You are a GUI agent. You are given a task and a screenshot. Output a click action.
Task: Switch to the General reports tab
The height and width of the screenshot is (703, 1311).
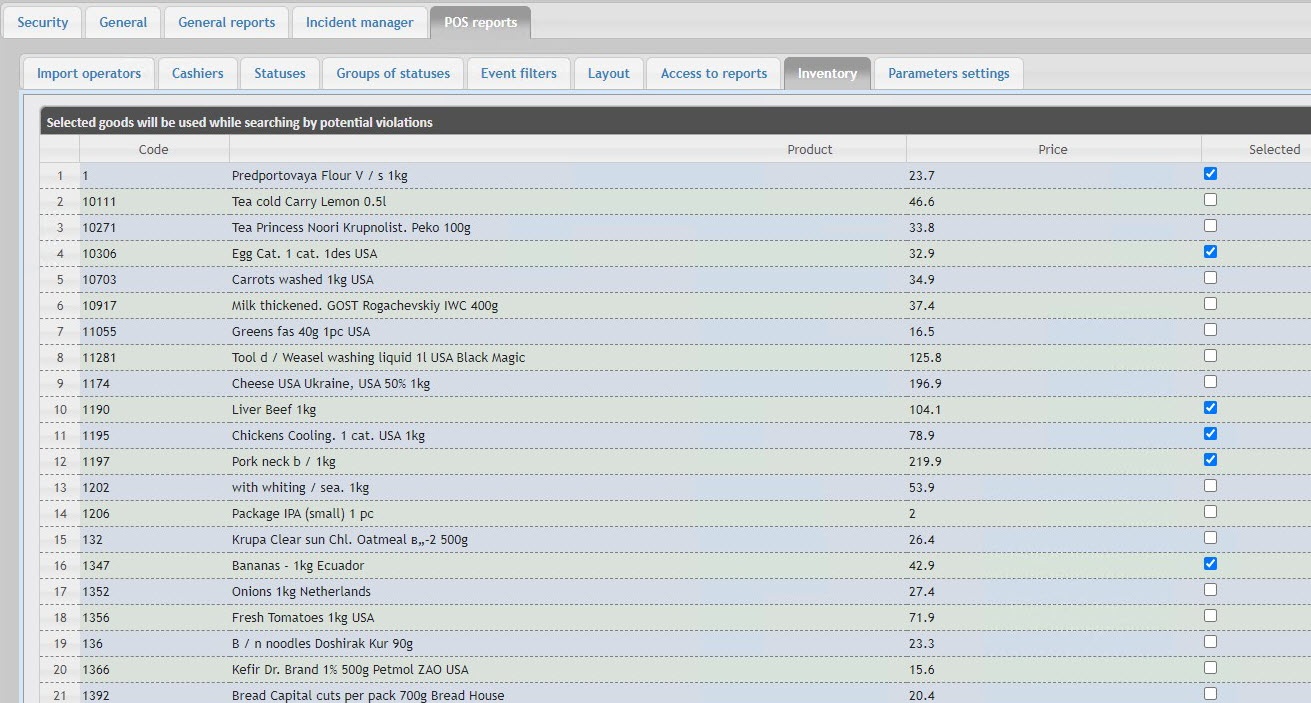click(226, 22)
